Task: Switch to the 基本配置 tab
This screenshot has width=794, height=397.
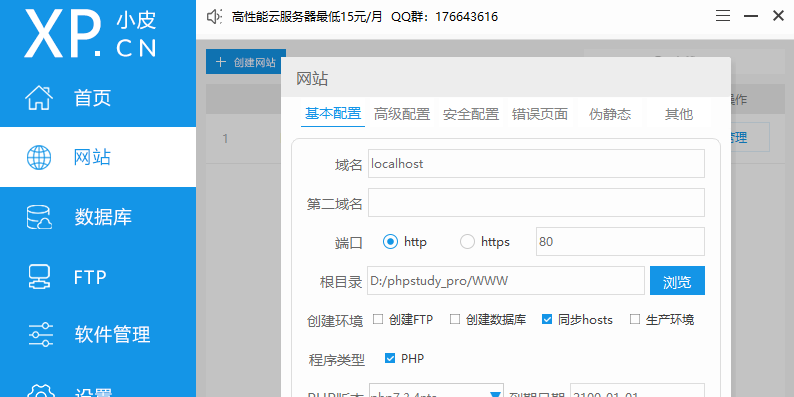Action: tap(333, 114)
